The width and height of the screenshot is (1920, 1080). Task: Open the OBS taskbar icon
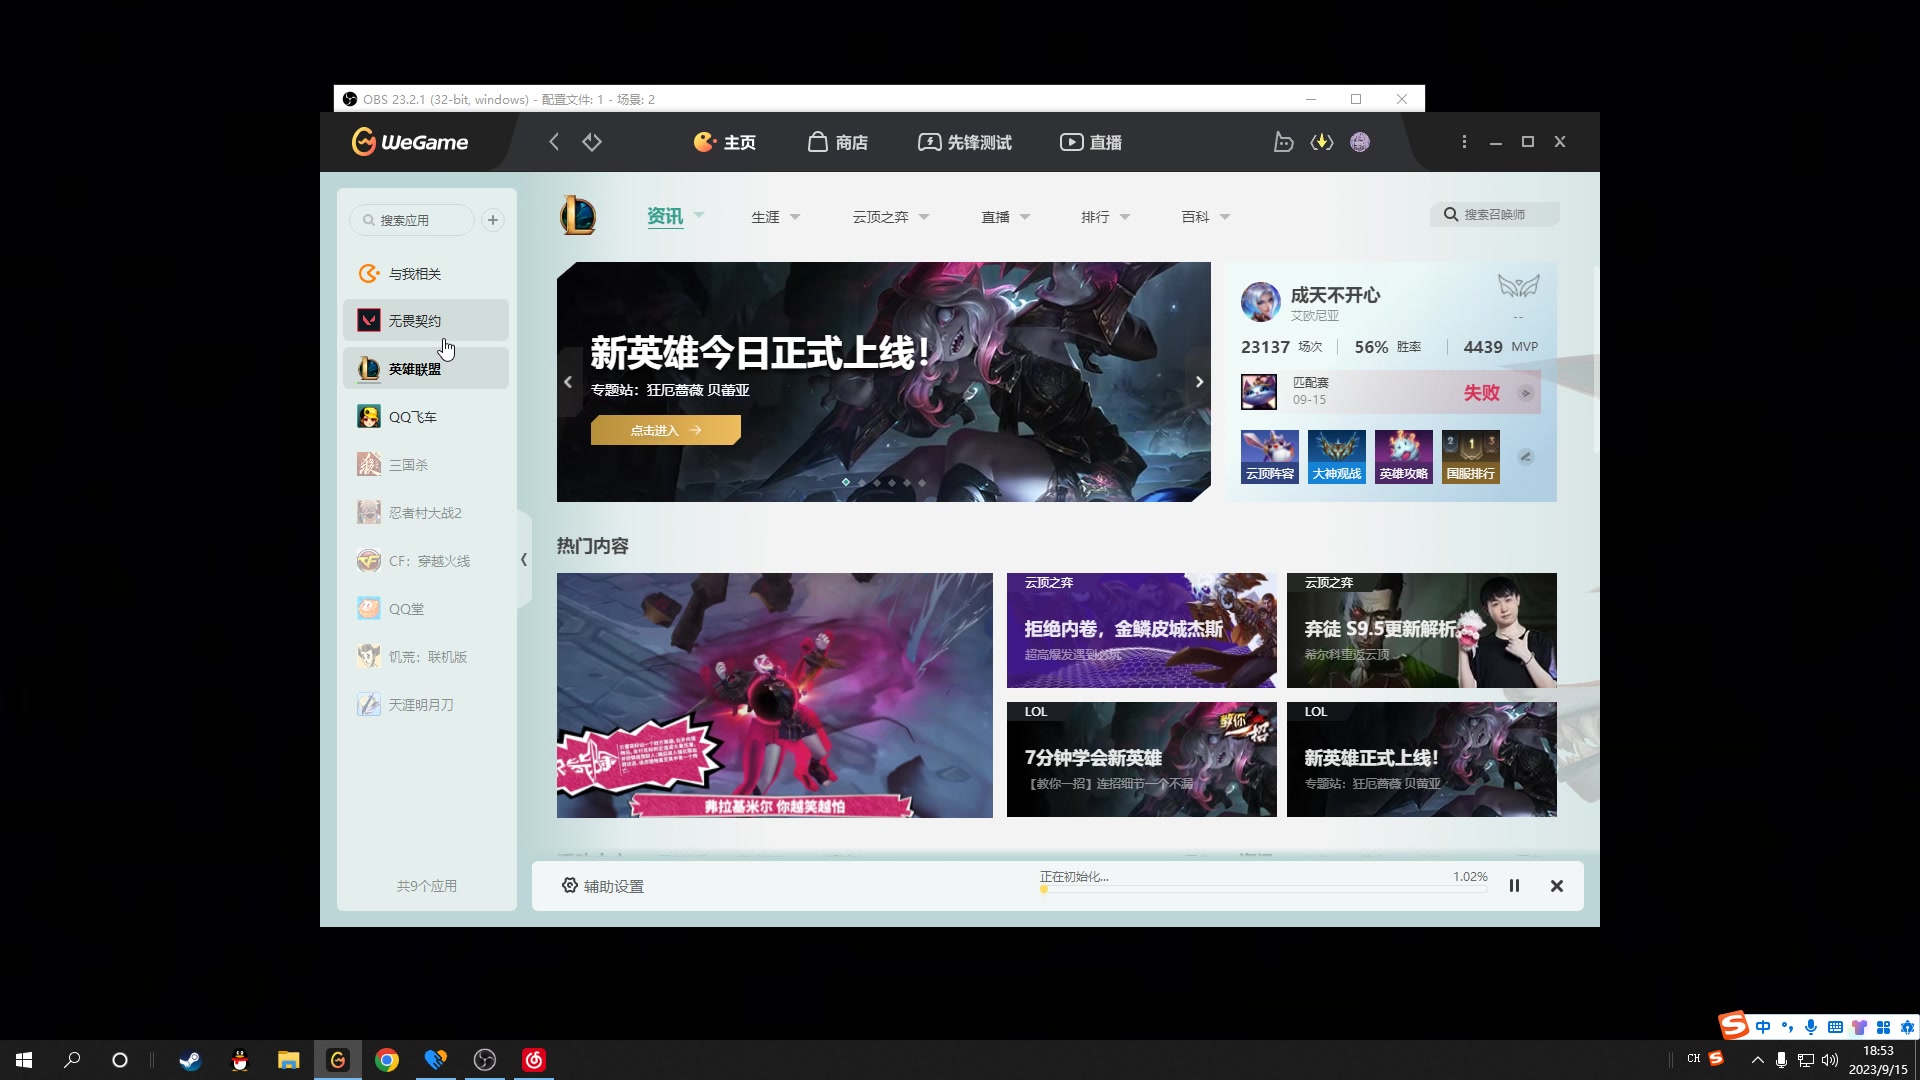485,1060
